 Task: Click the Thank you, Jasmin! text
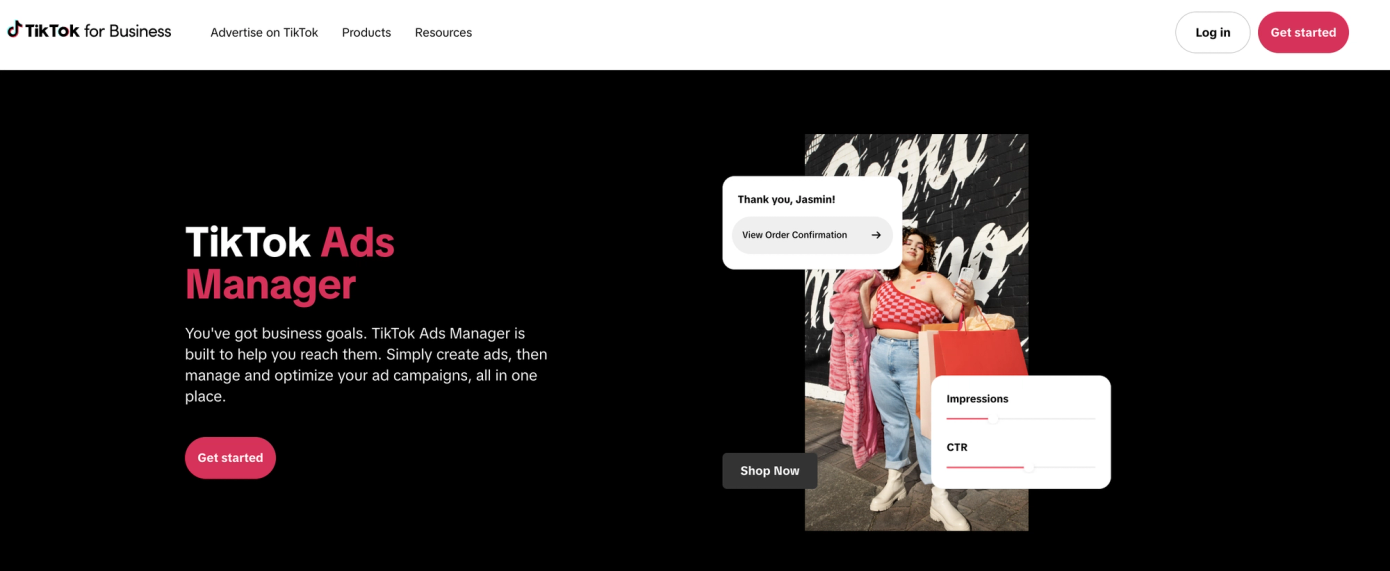point(786,199)
